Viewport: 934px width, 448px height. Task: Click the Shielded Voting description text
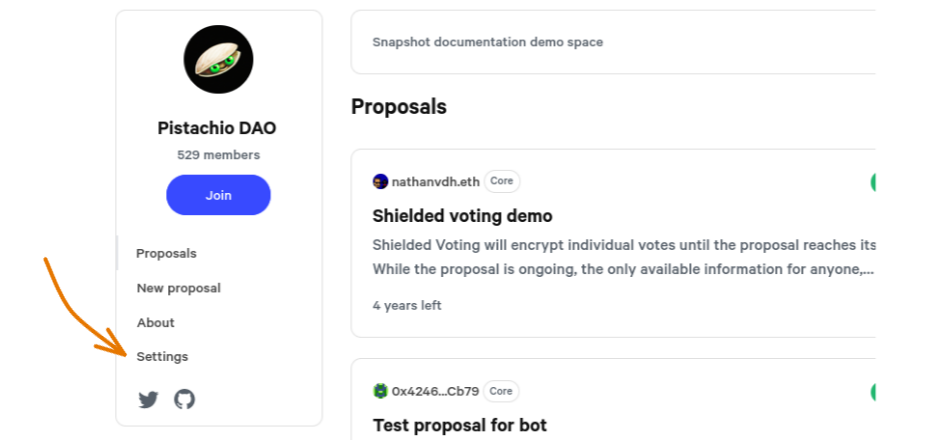[x=623, y=257]
